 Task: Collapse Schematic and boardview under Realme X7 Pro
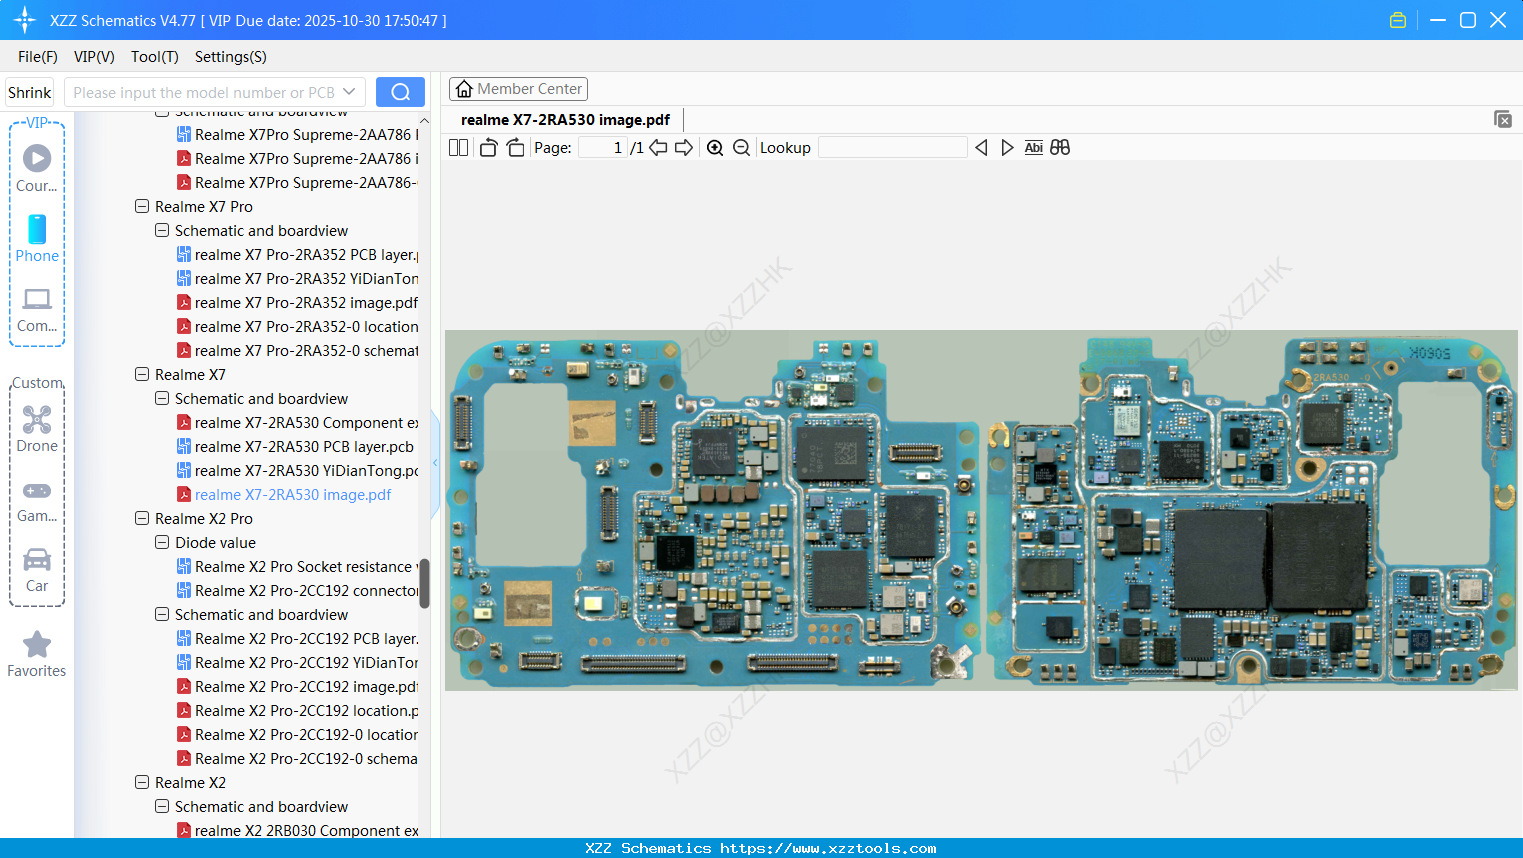162,231
